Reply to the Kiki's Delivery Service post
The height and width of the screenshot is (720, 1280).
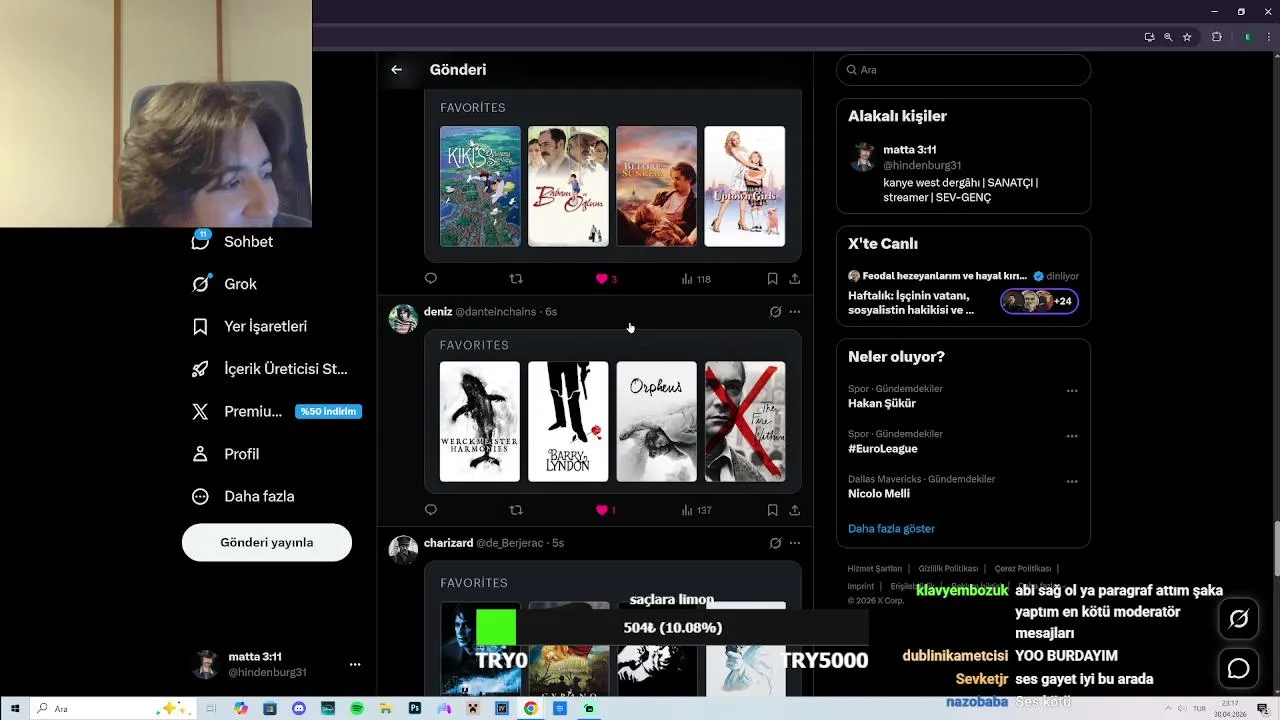coord(431,279)
